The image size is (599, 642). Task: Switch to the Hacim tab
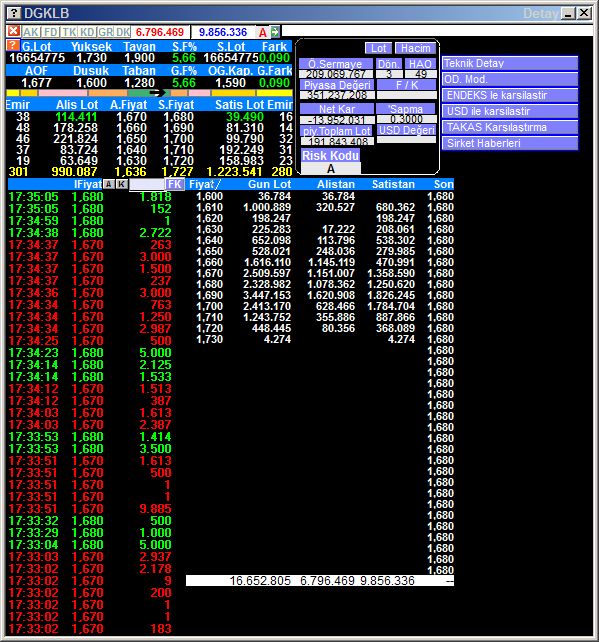click(x=415, y=48)
